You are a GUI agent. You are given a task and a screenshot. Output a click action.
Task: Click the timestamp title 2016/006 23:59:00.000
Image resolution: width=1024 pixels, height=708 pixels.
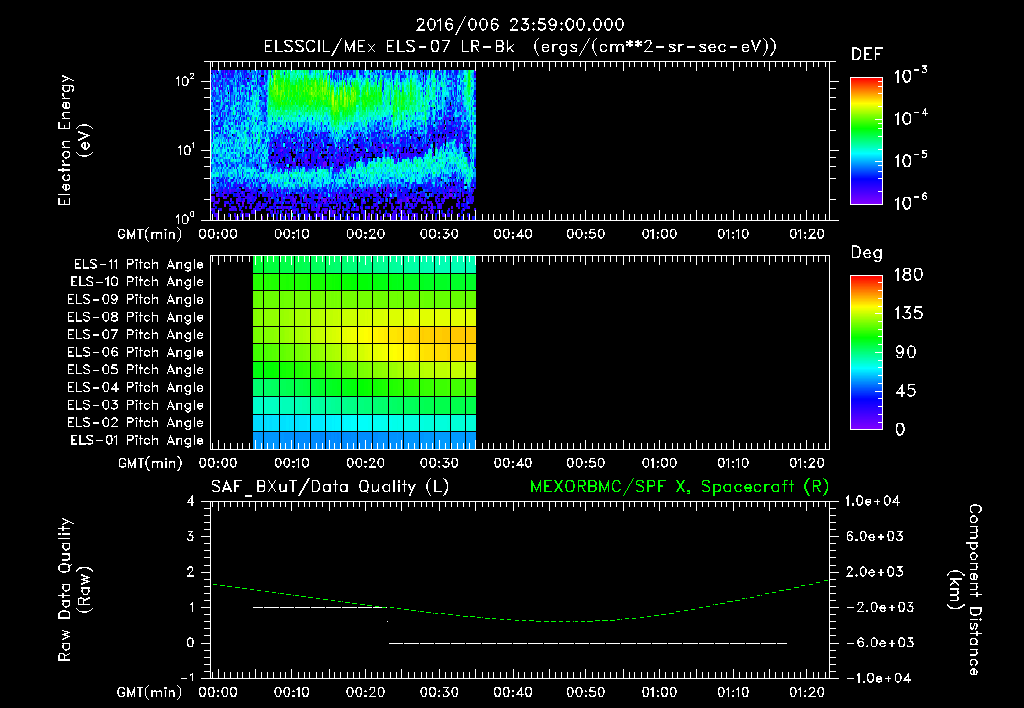[520, 25]
